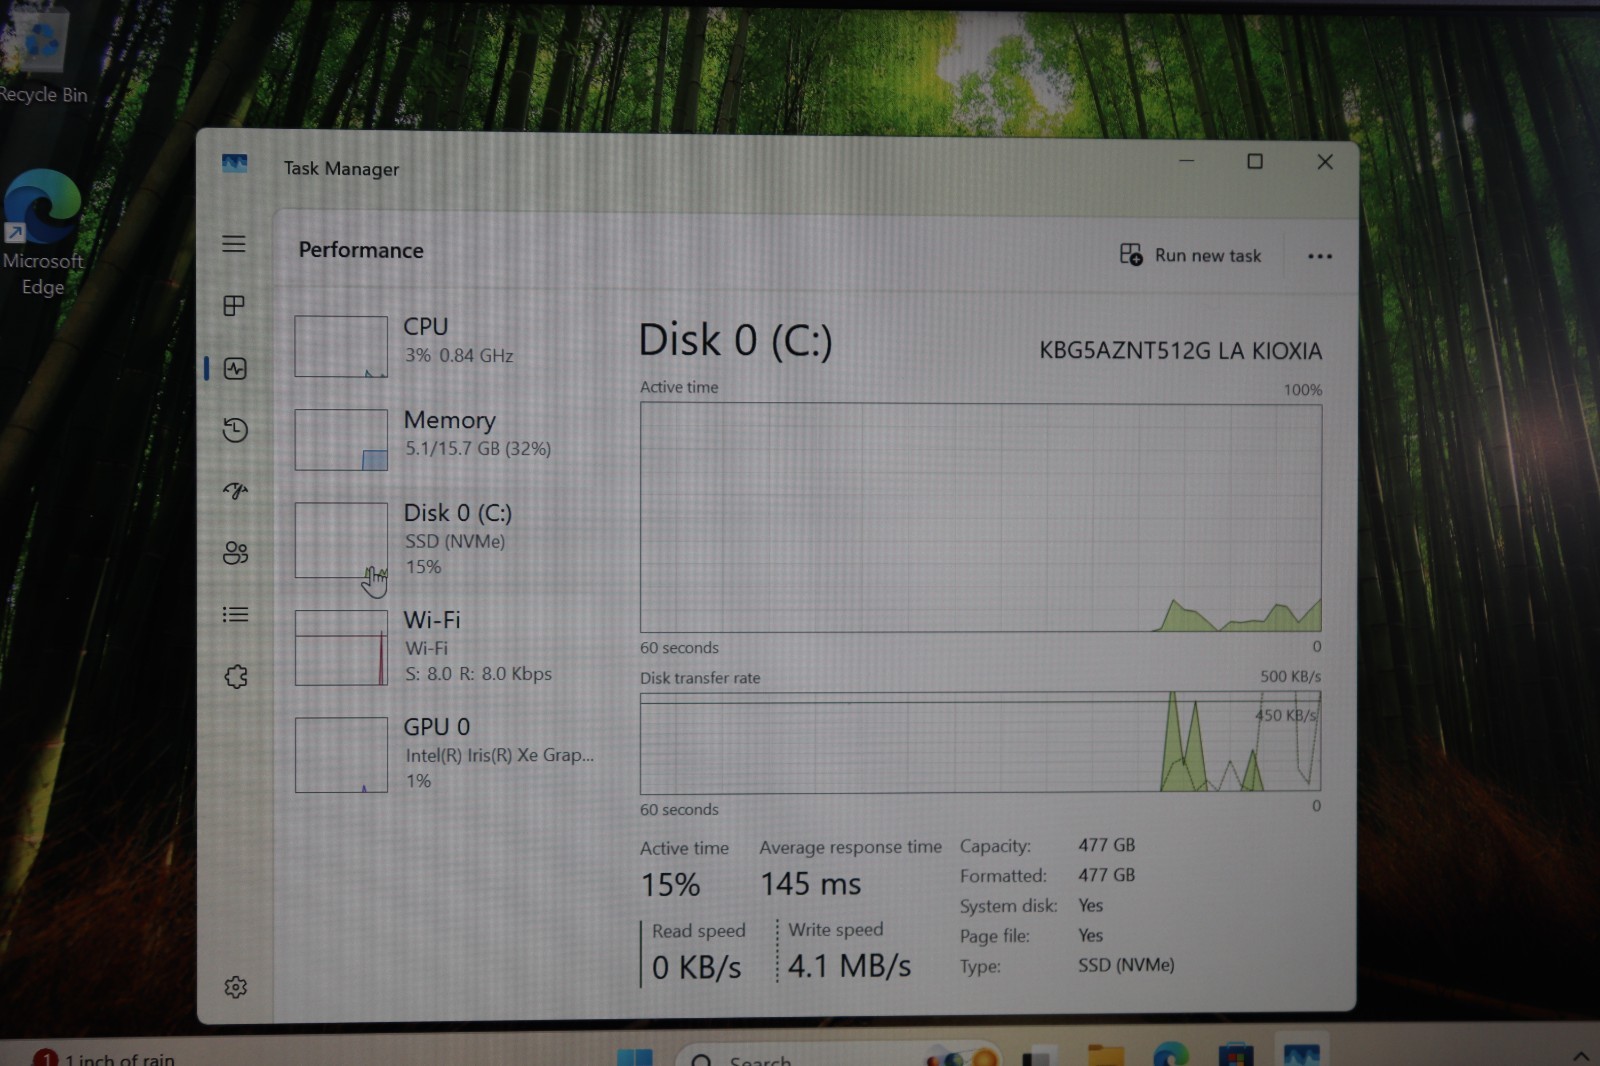Click the Disk transfer rate graph
Image resolution: width=1600 pixels, height=1066 pixels.
tap(981, 743)
